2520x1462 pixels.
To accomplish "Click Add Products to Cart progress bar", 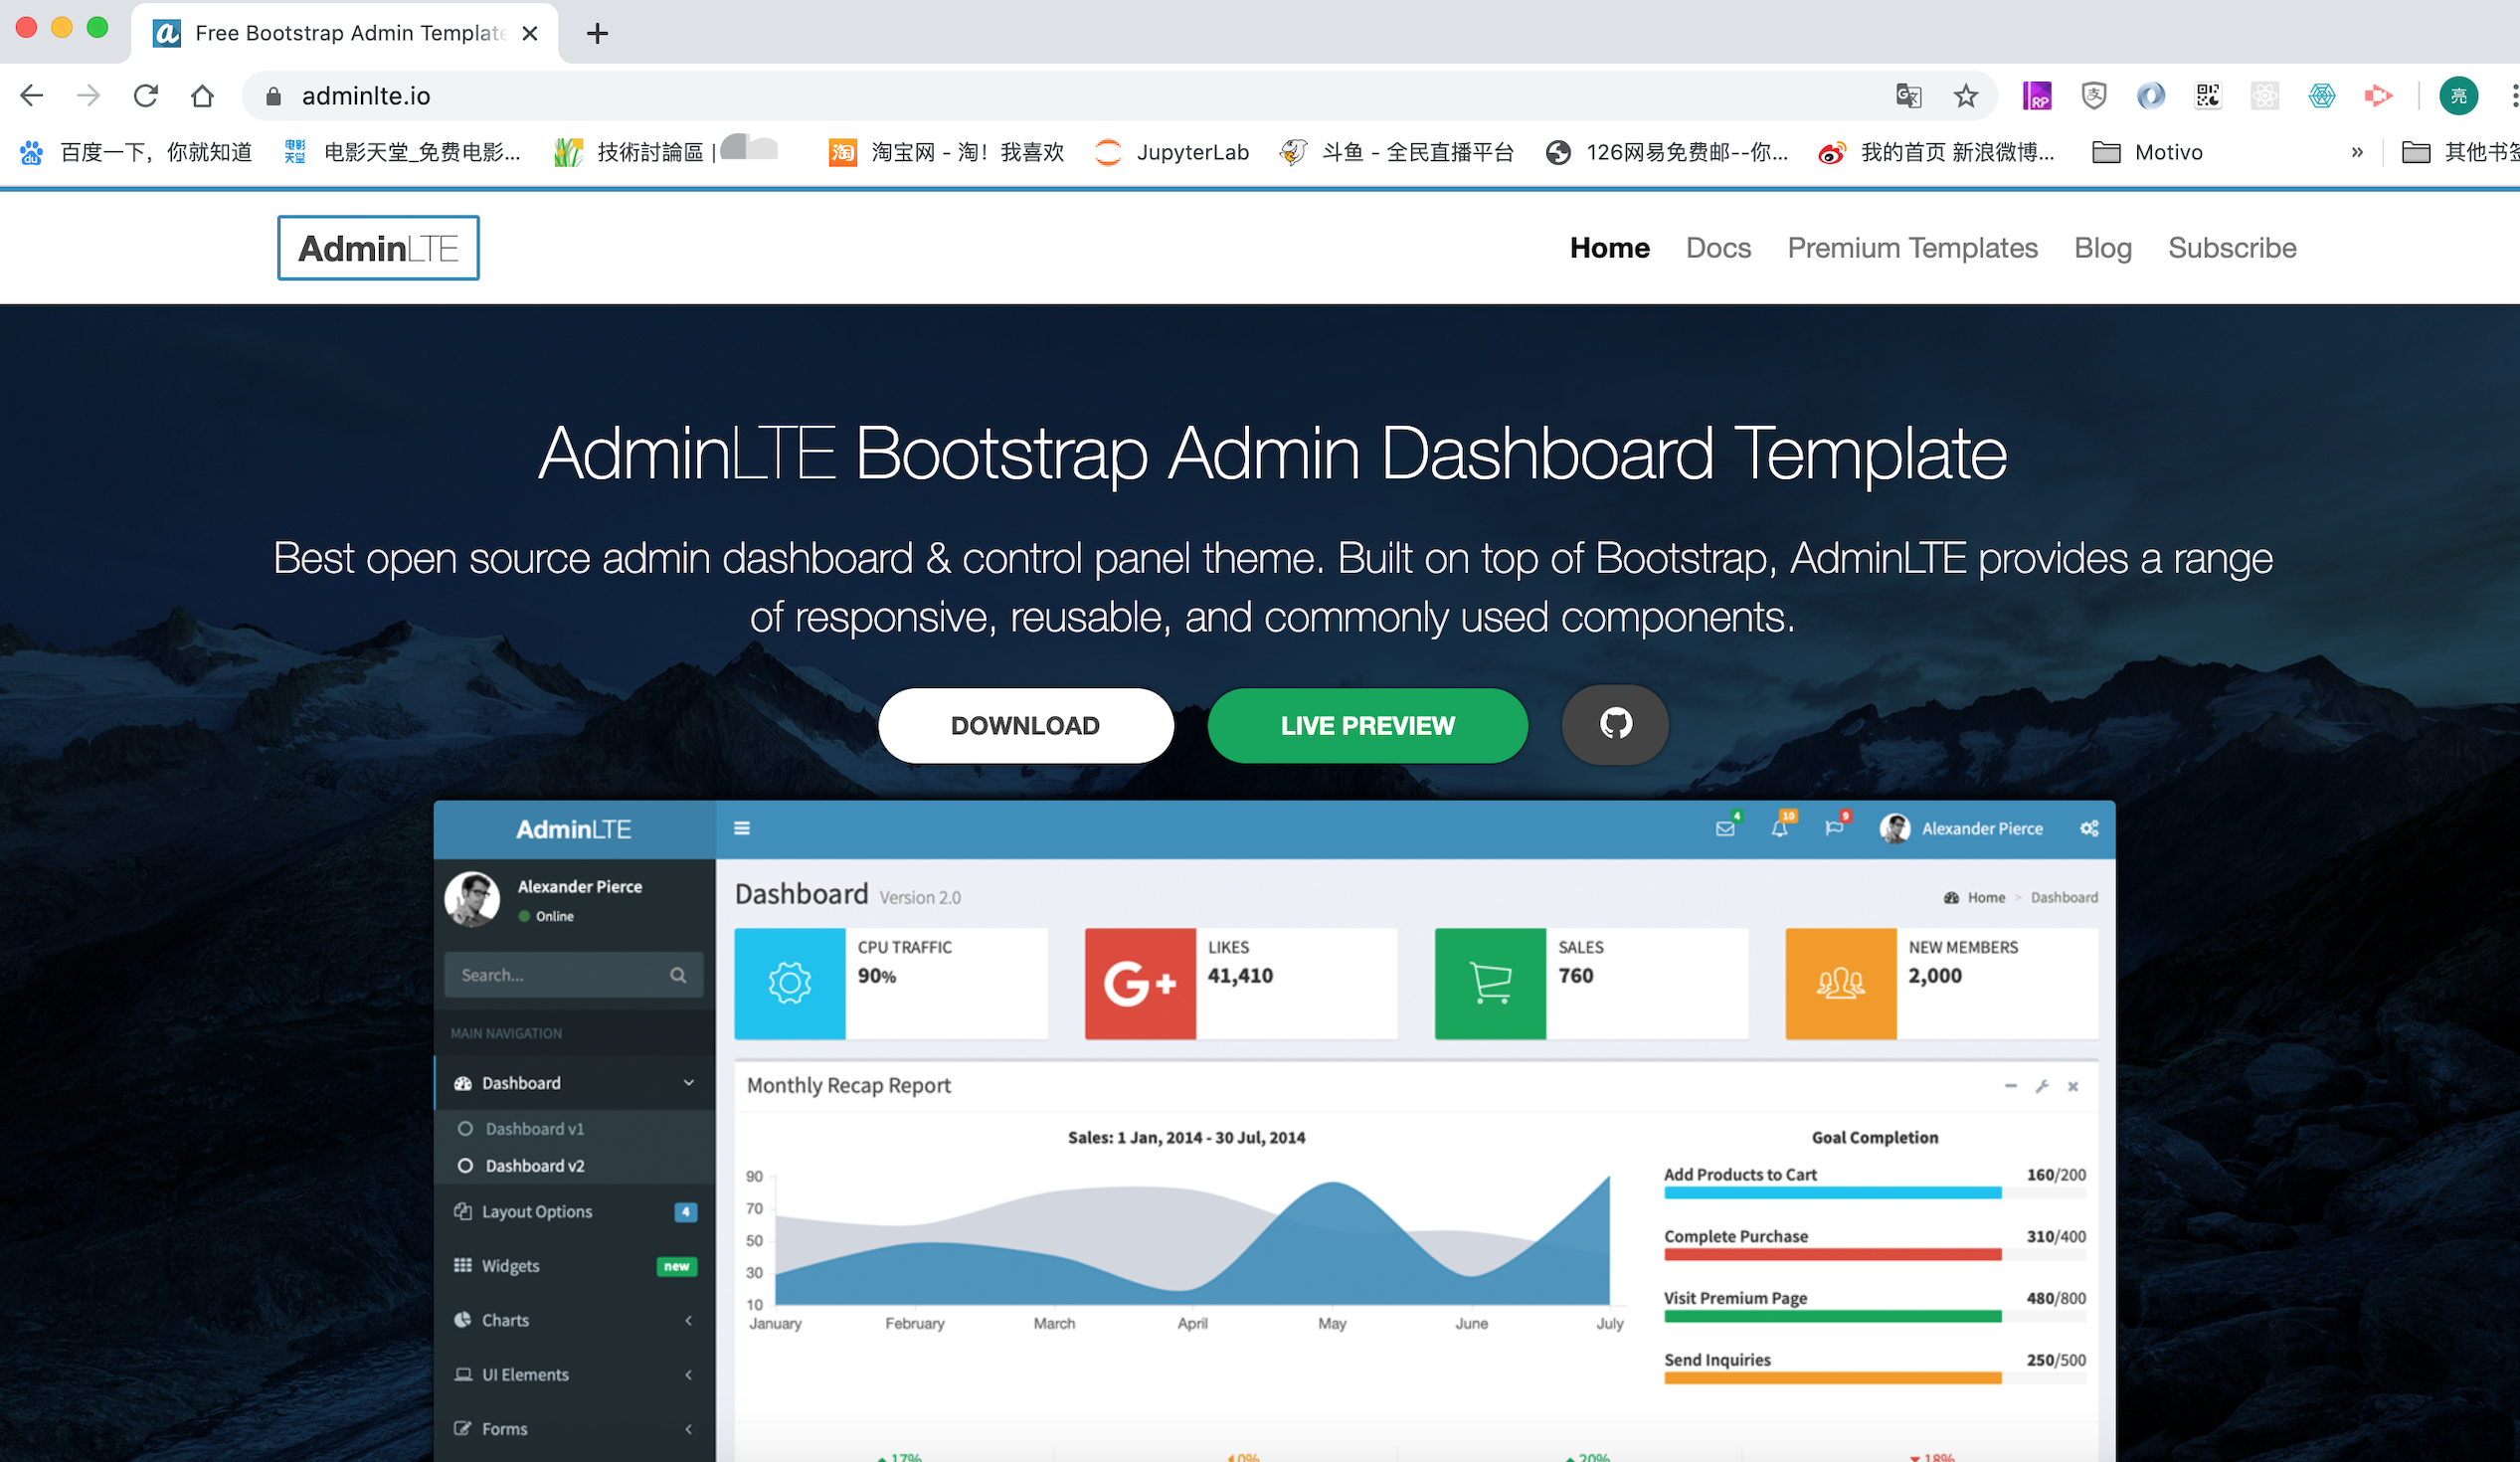I will [1875, 1193].
